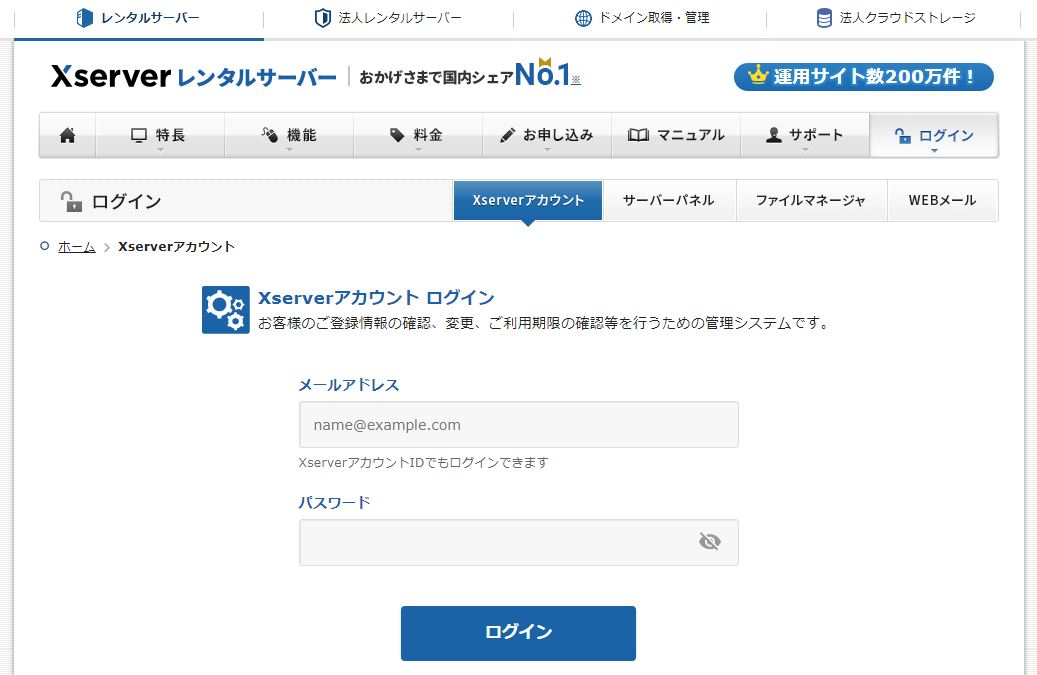Click the mouse icon beside 機能
1037x675 pixels.
coord(269,135)
